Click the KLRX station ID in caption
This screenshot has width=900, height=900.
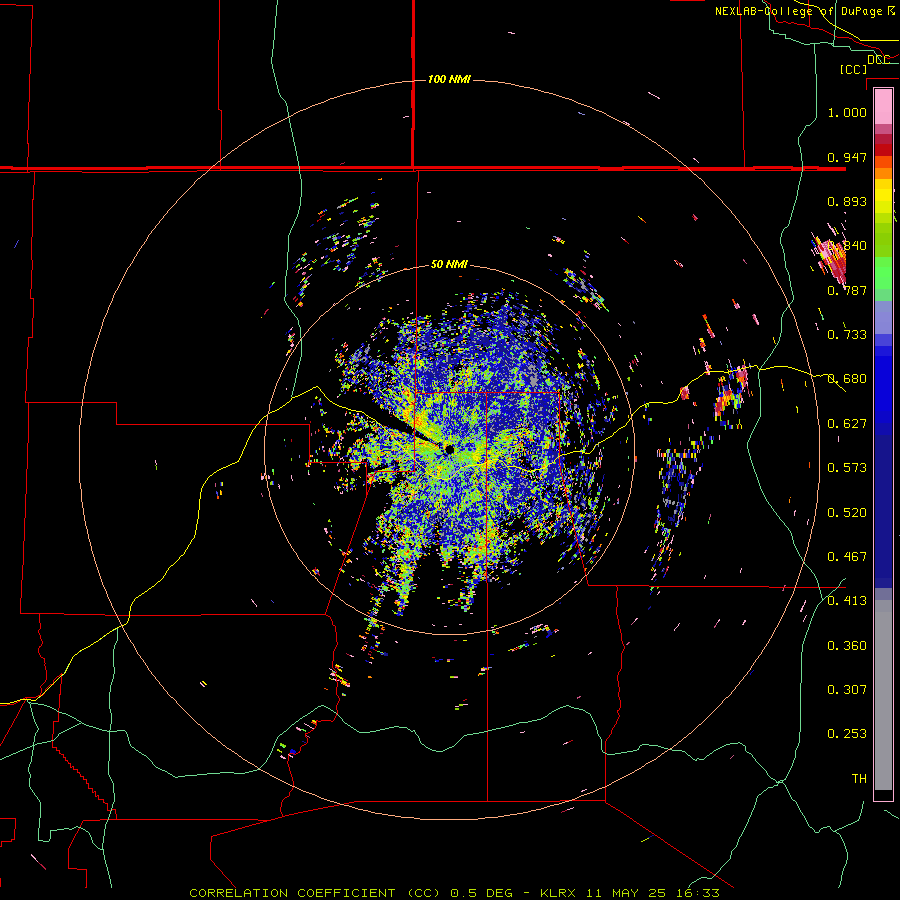click(x=560, y=893)
